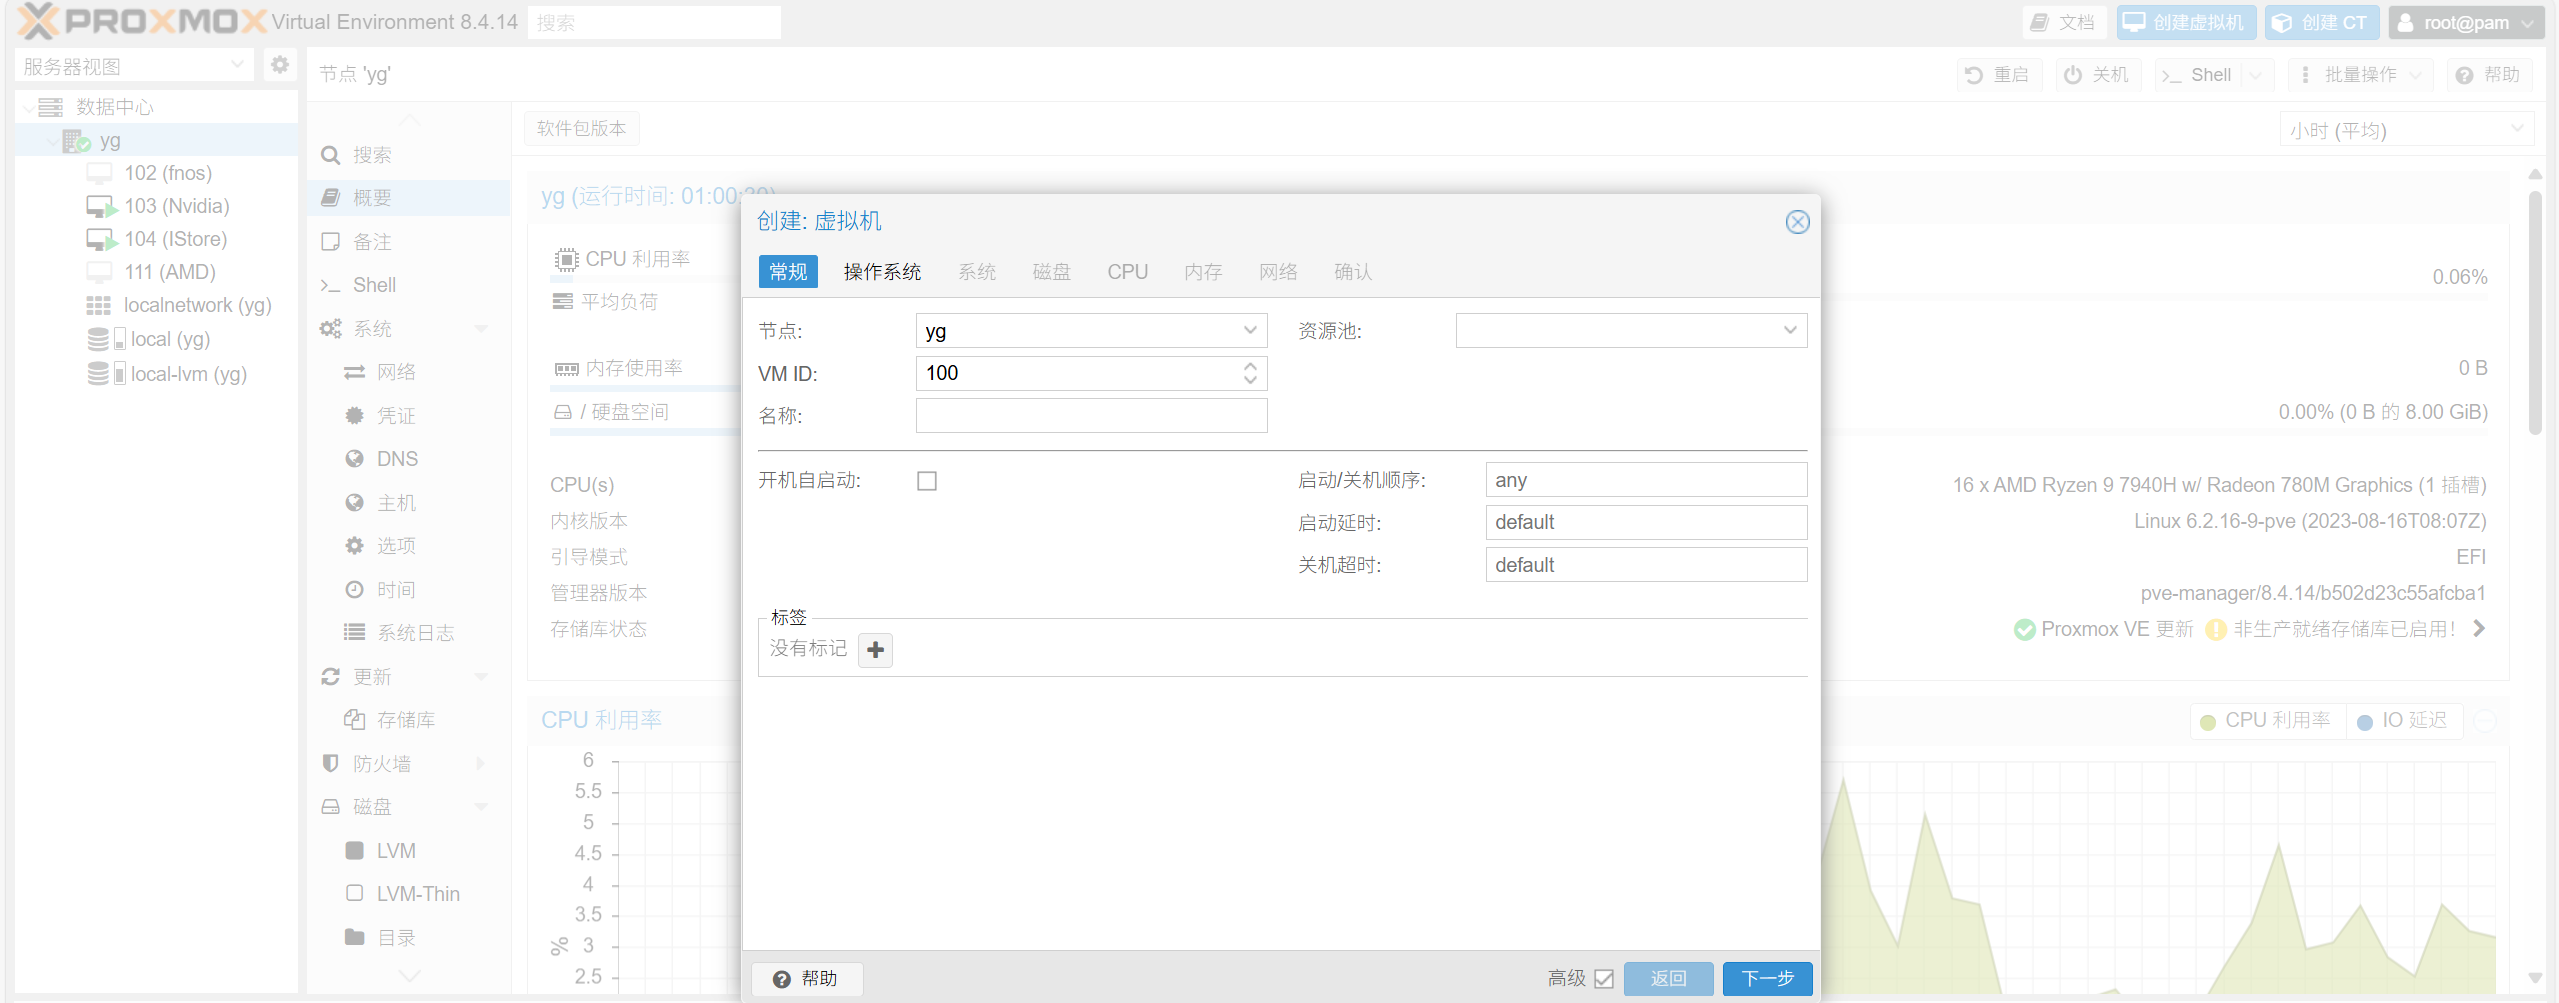Open Bulk Actions (批量操作) menu
This screenshot has height=1003, width=2559.
tap(2359, 75)
